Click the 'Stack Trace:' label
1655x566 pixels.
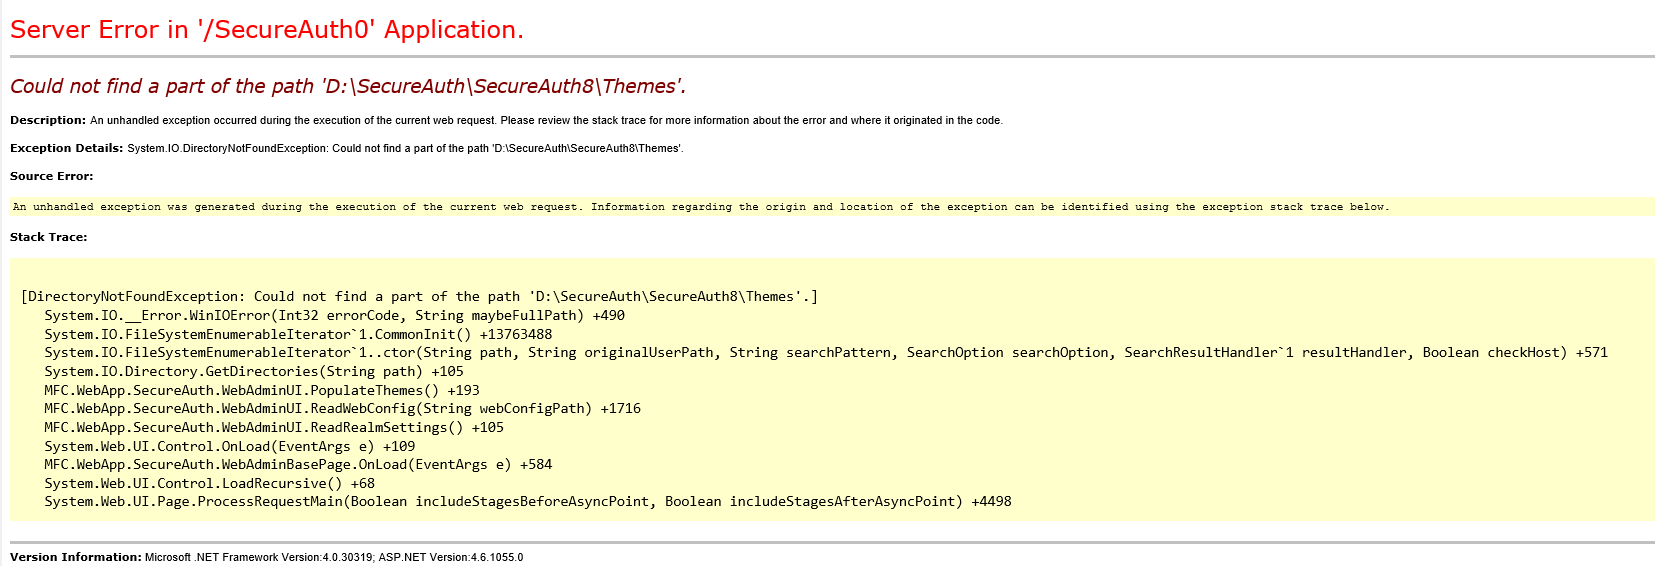(49, 237)
